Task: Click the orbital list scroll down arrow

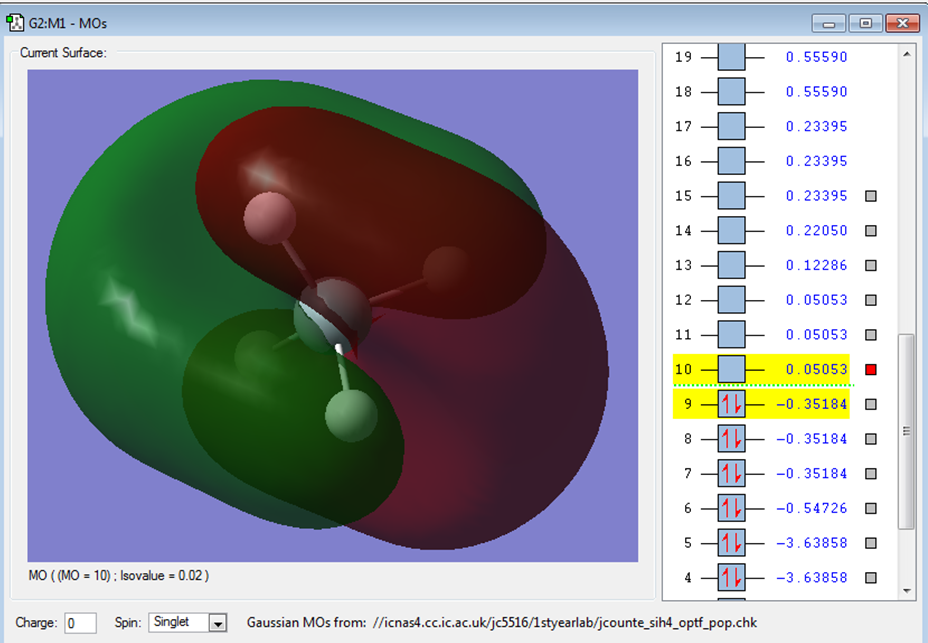Action: pos(907,590)
